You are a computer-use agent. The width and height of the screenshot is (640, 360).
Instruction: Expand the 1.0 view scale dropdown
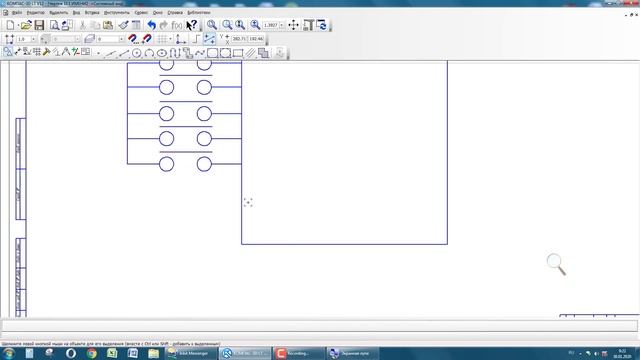(x=33, y=39)
